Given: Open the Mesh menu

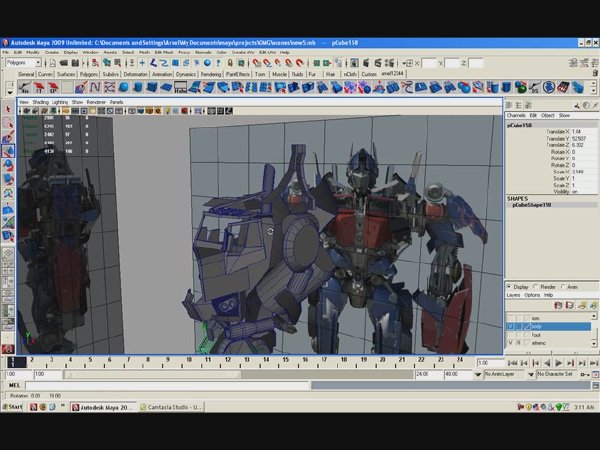Looking at the screenshot, I should (x=144, y=52).
